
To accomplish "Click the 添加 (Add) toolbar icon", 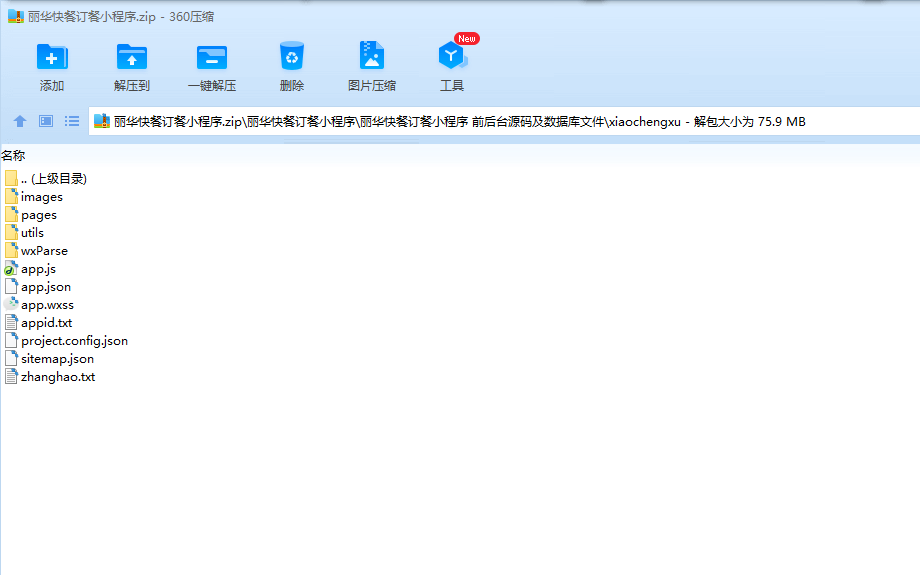I will coord(52,58).
